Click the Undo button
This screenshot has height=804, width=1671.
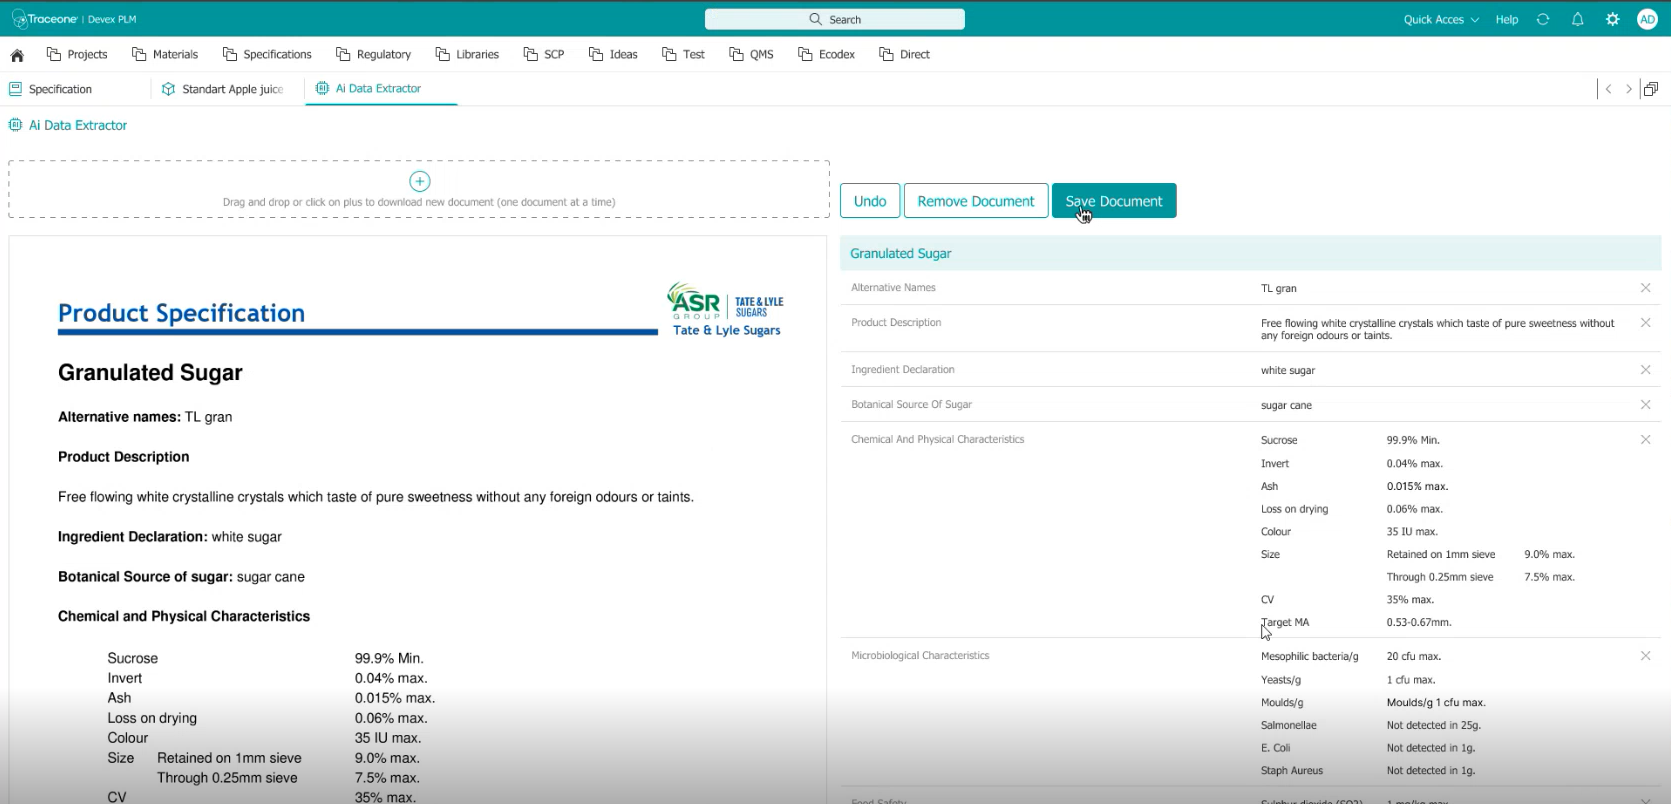tap(869, 201)
